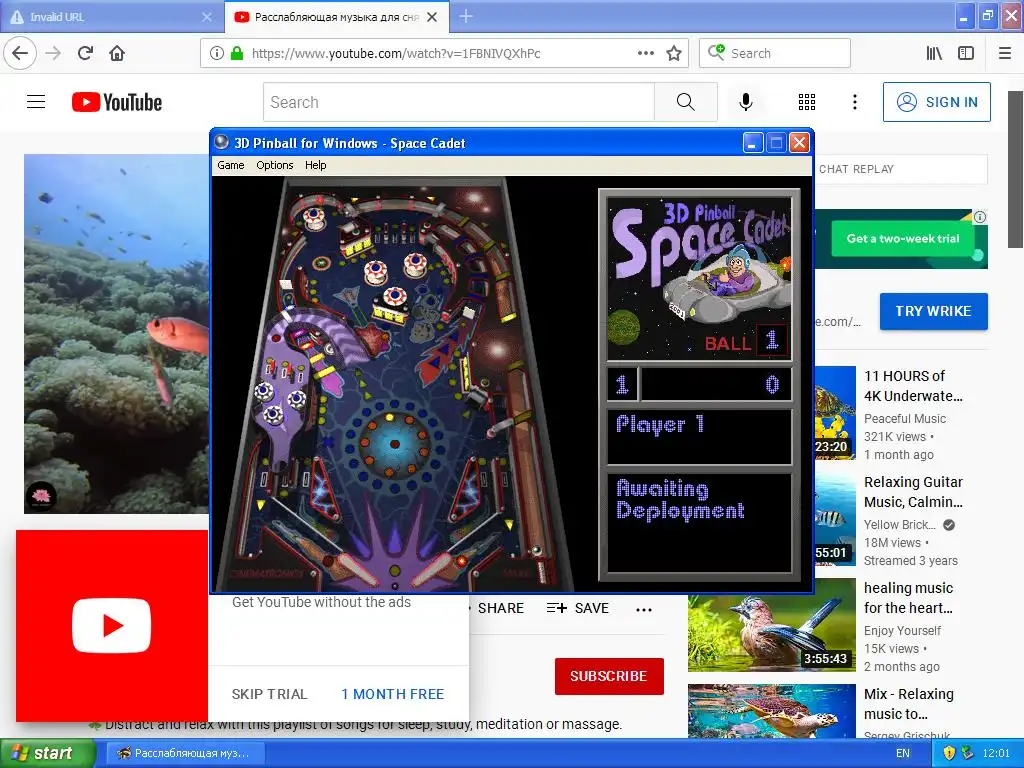
Task: Open the Game menu in 3D Pinball
Action: (231, 165)
